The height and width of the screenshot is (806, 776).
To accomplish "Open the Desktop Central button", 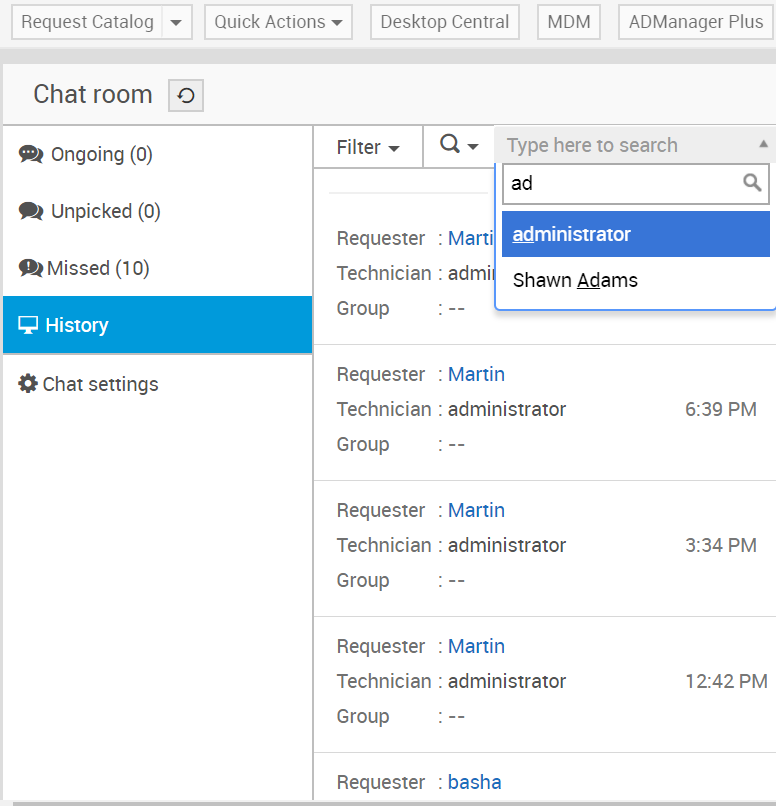I will pos(445,22).
